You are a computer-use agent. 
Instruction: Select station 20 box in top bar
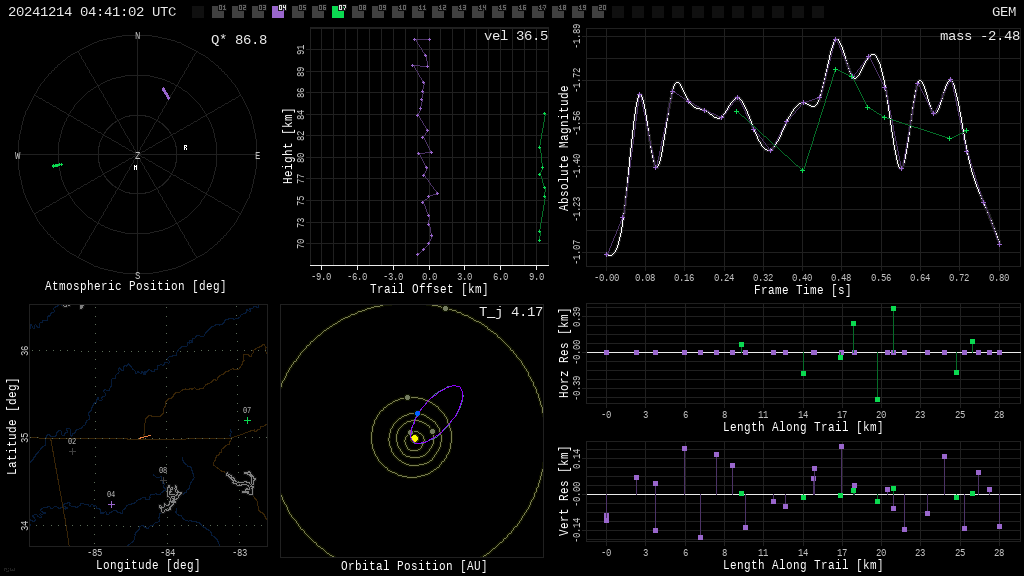tap(598, 12)
